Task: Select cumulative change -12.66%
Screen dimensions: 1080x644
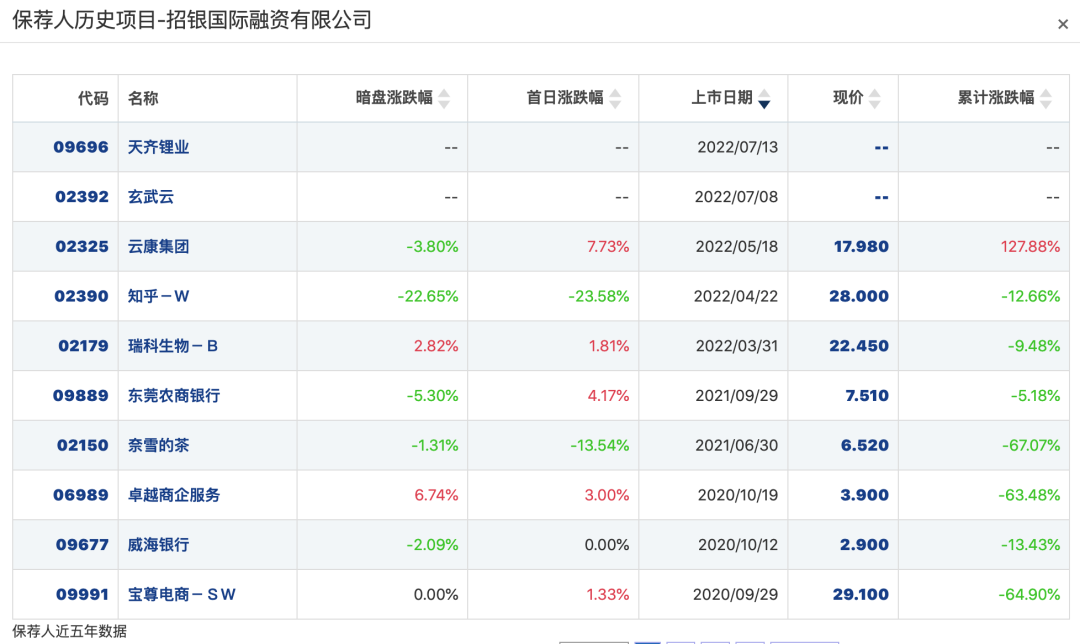Action: click(1030, 296)
